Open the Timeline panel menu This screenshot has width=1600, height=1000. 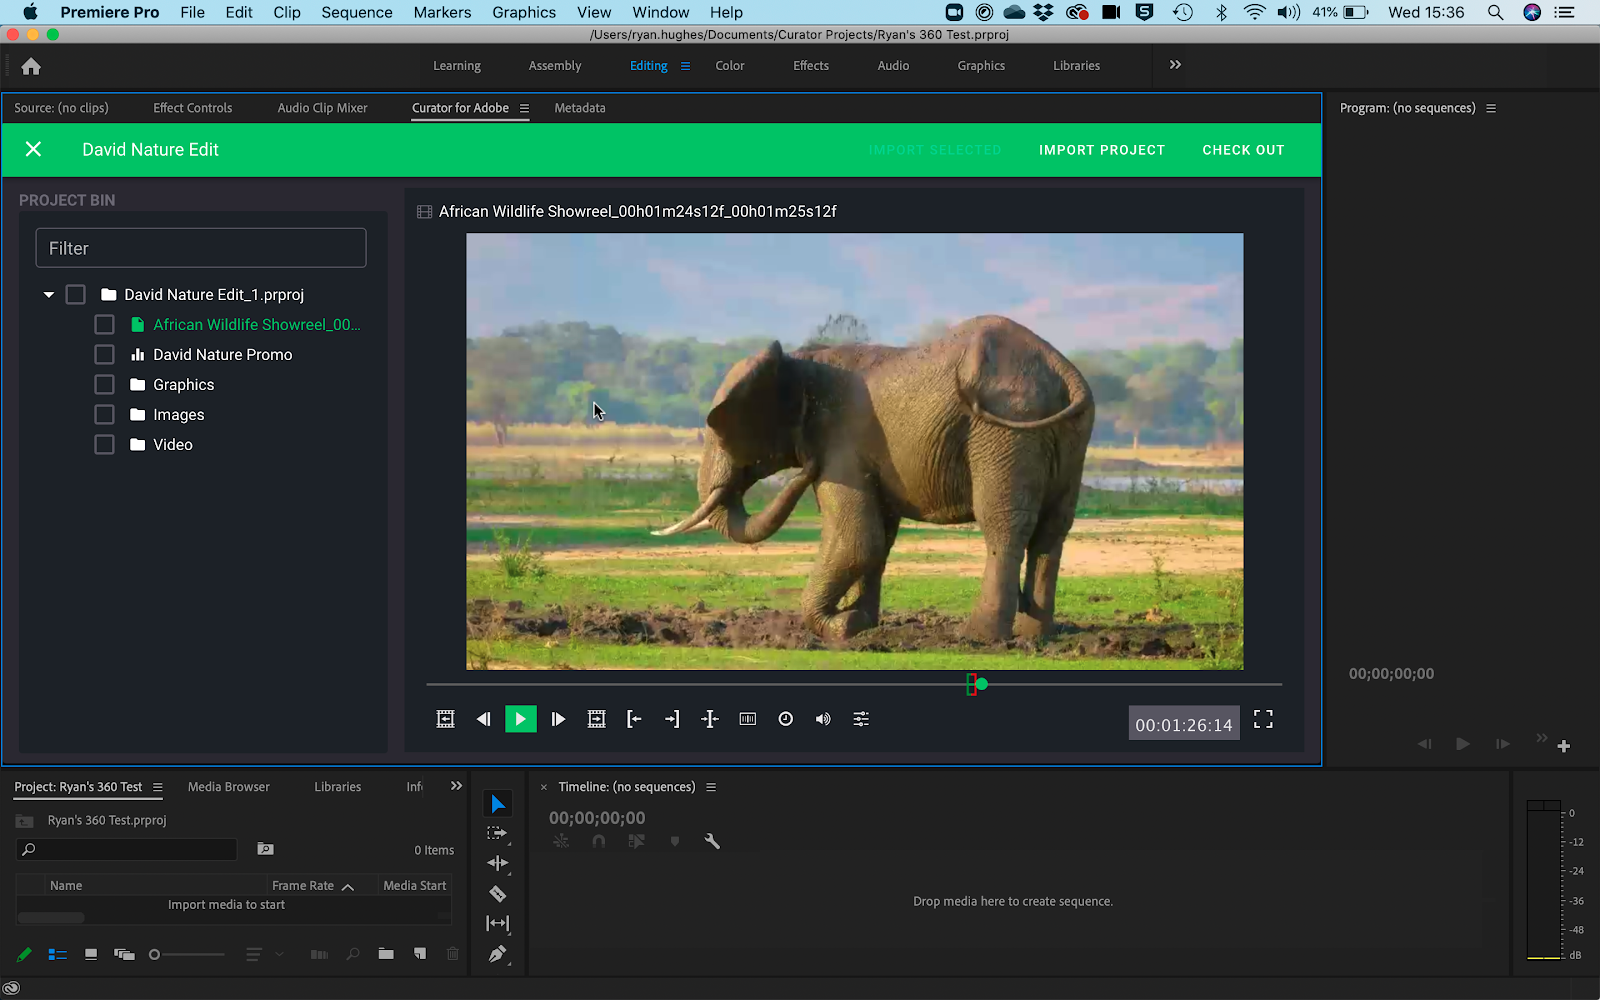point(711,787)
